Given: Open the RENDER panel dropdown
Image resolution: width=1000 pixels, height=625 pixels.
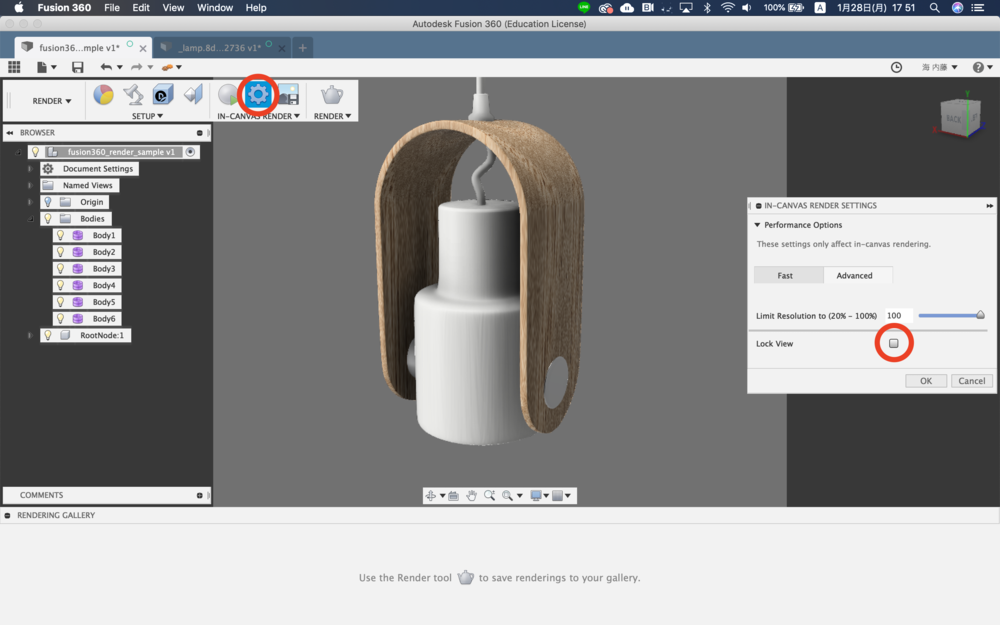Looking at the screenshot, I should (332, 116).
